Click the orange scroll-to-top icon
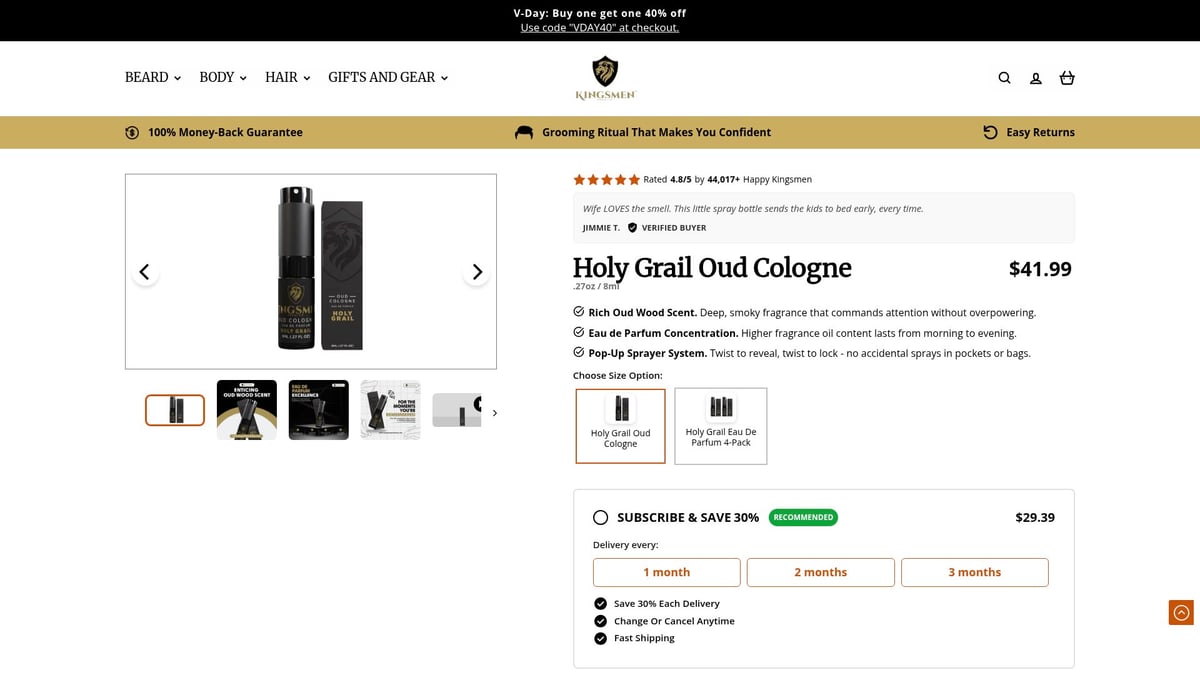The image size is (1200, 675). [1180, 612]
